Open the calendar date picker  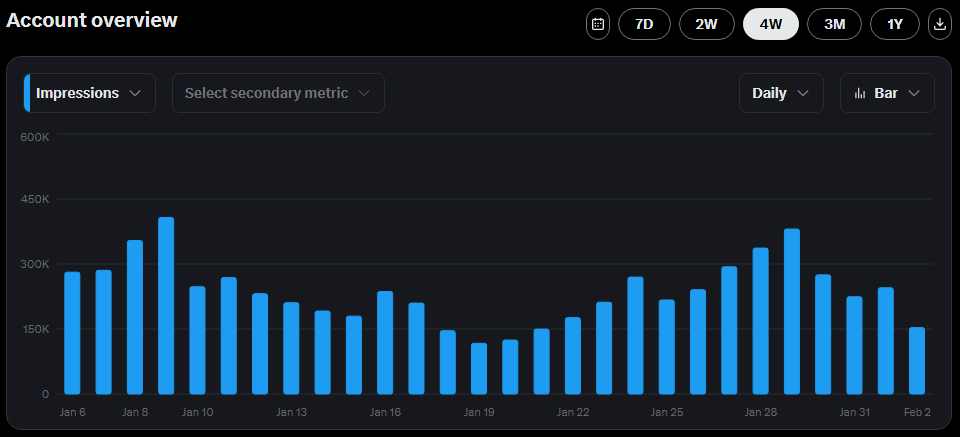[597, 24]
